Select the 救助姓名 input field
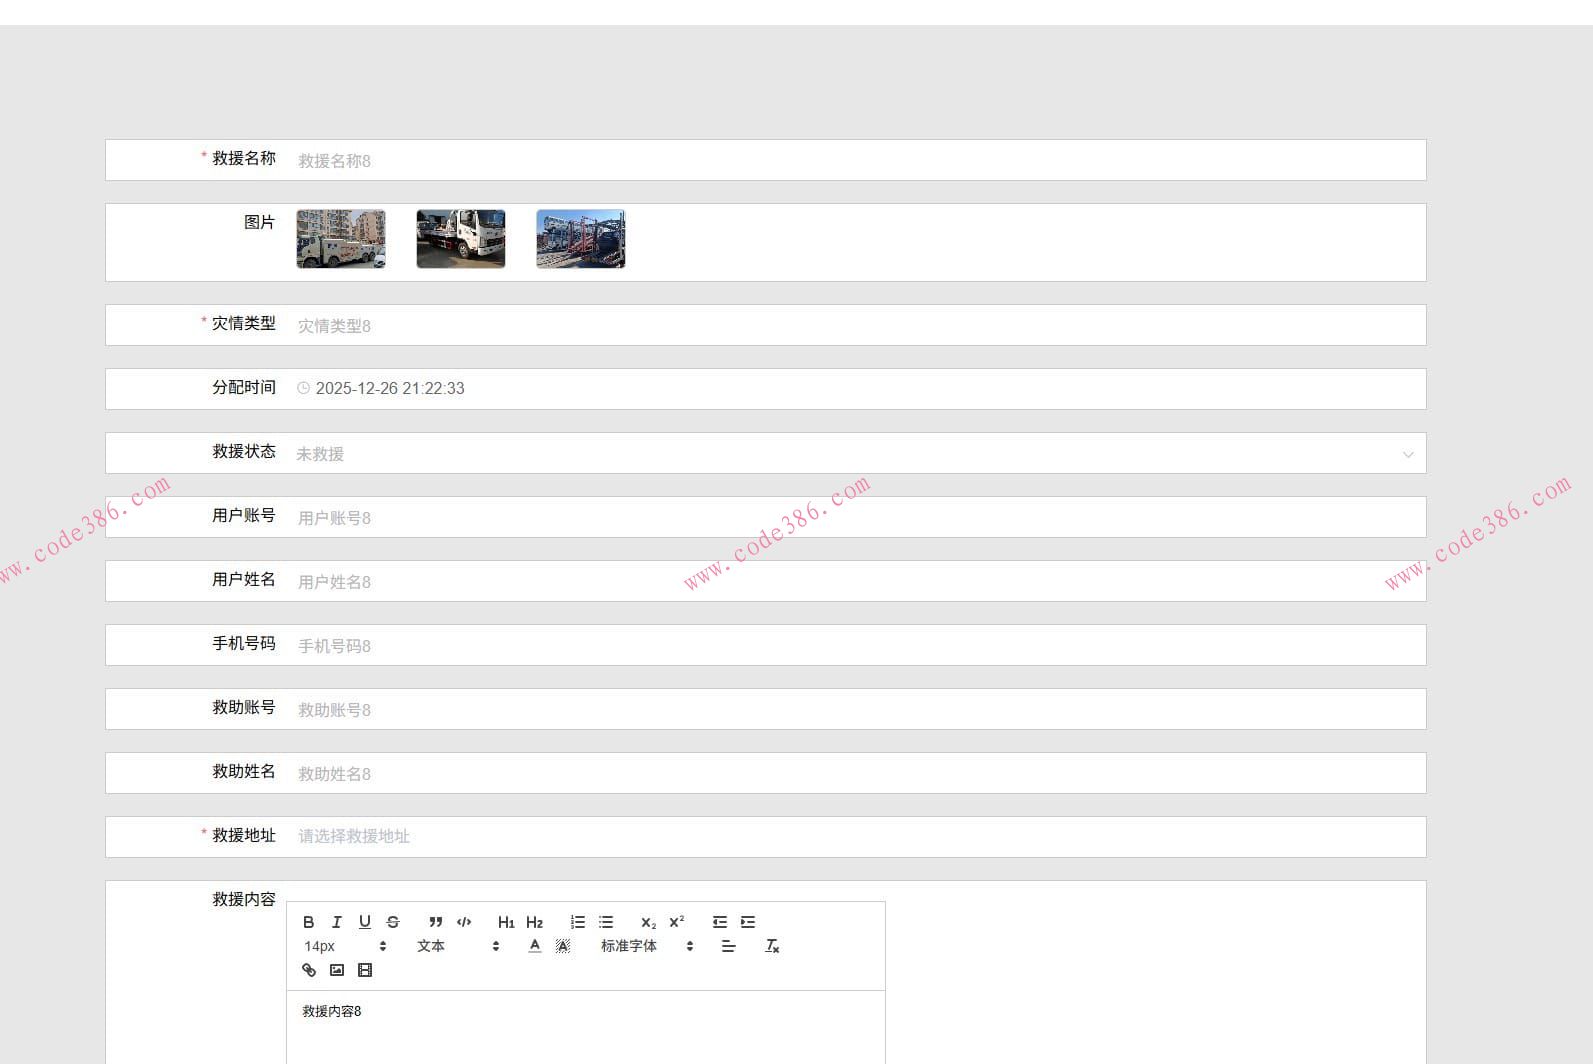Screen dimensions: 1593x1064 (x=856, y=773)
